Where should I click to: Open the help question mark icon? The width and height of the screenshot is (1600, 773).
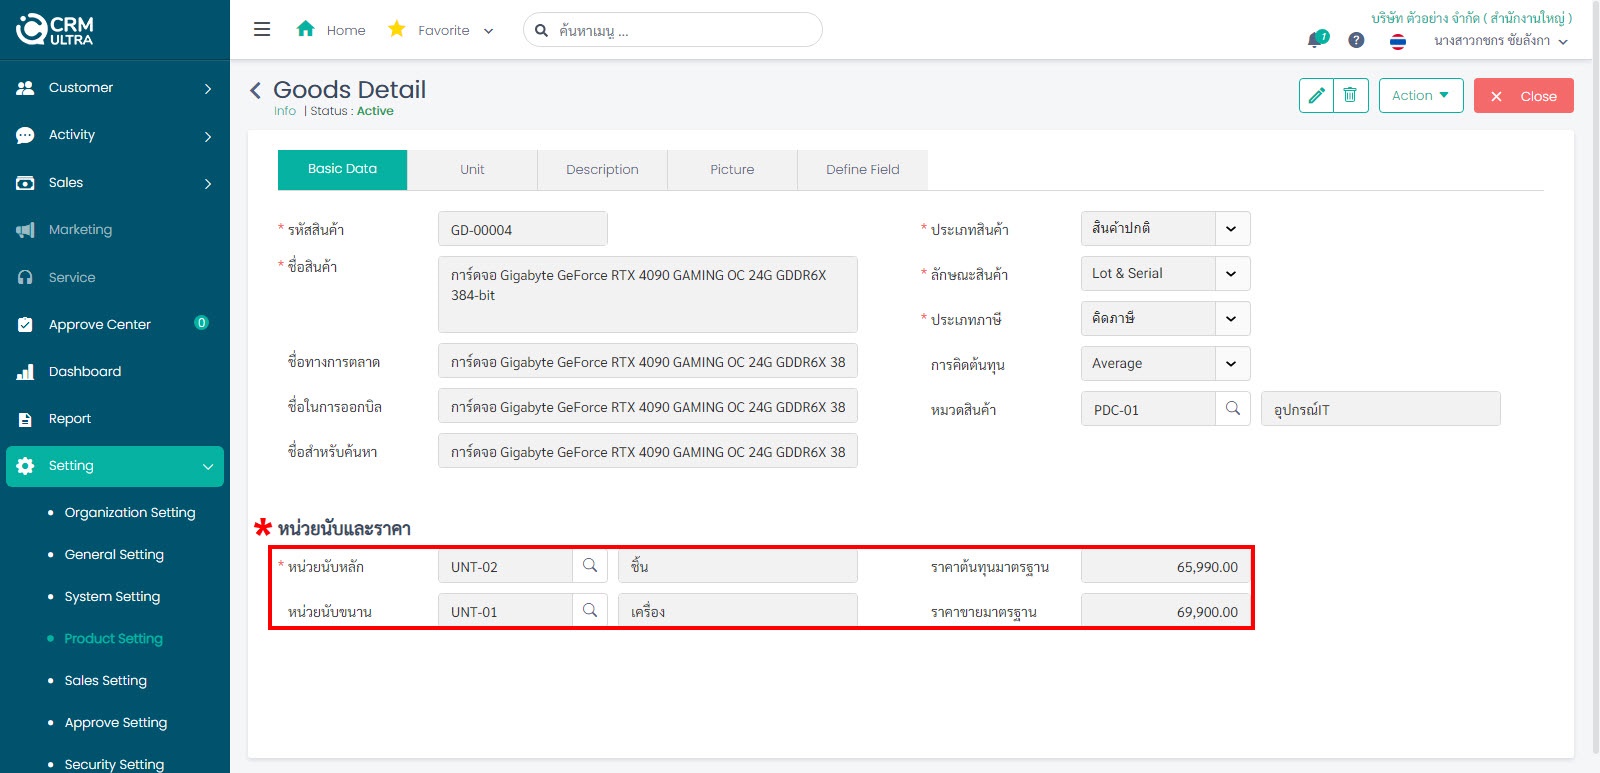coord(1356,40)
